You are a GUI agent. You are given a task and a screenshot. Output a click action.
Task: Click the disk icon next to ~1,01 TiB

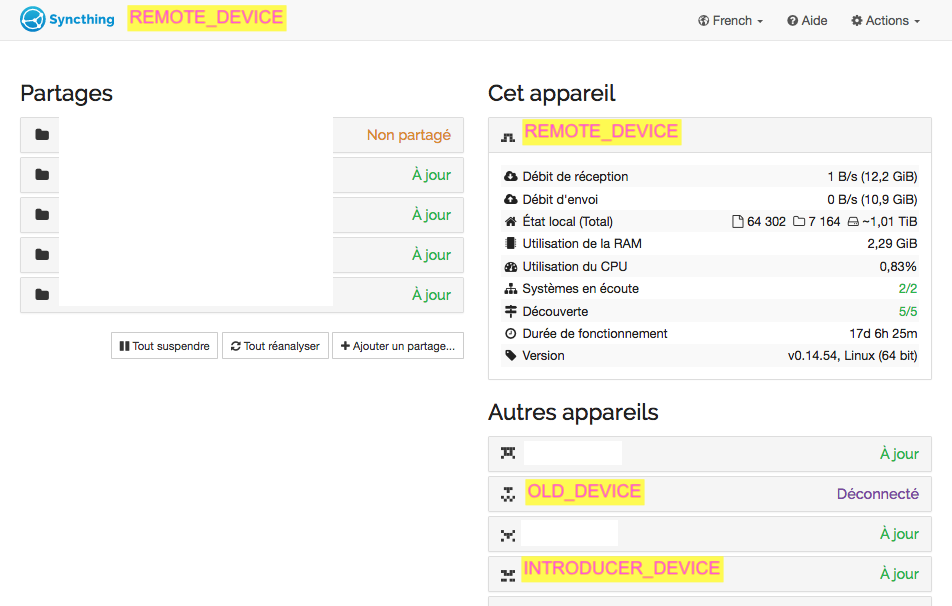[853, 222]
